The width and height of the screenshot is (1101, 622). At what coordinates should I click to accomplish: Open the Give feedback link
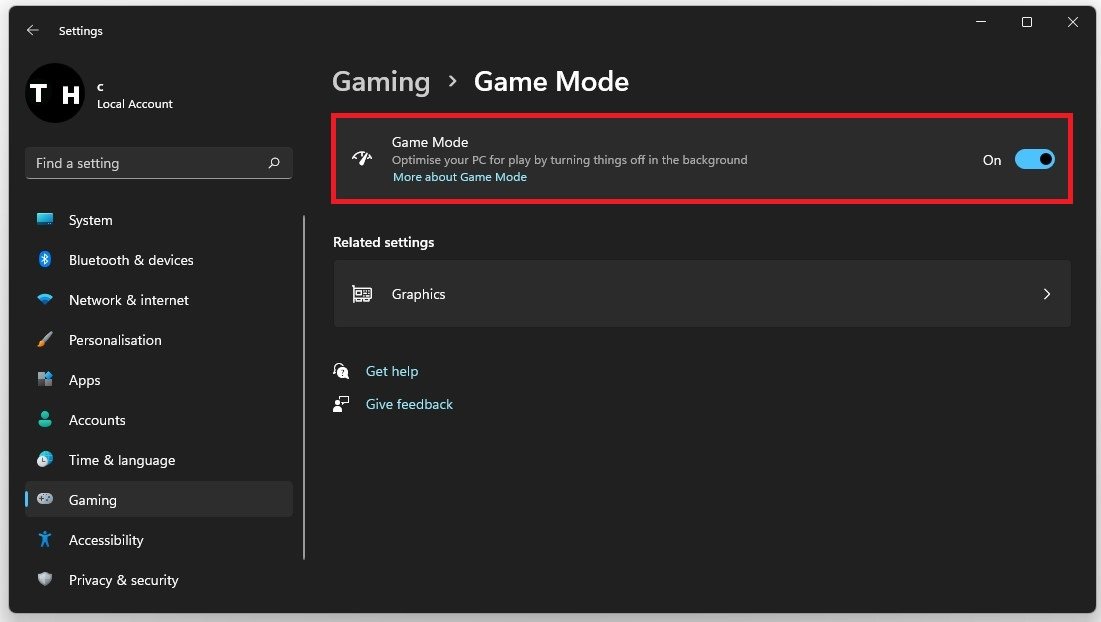(409, 404)
